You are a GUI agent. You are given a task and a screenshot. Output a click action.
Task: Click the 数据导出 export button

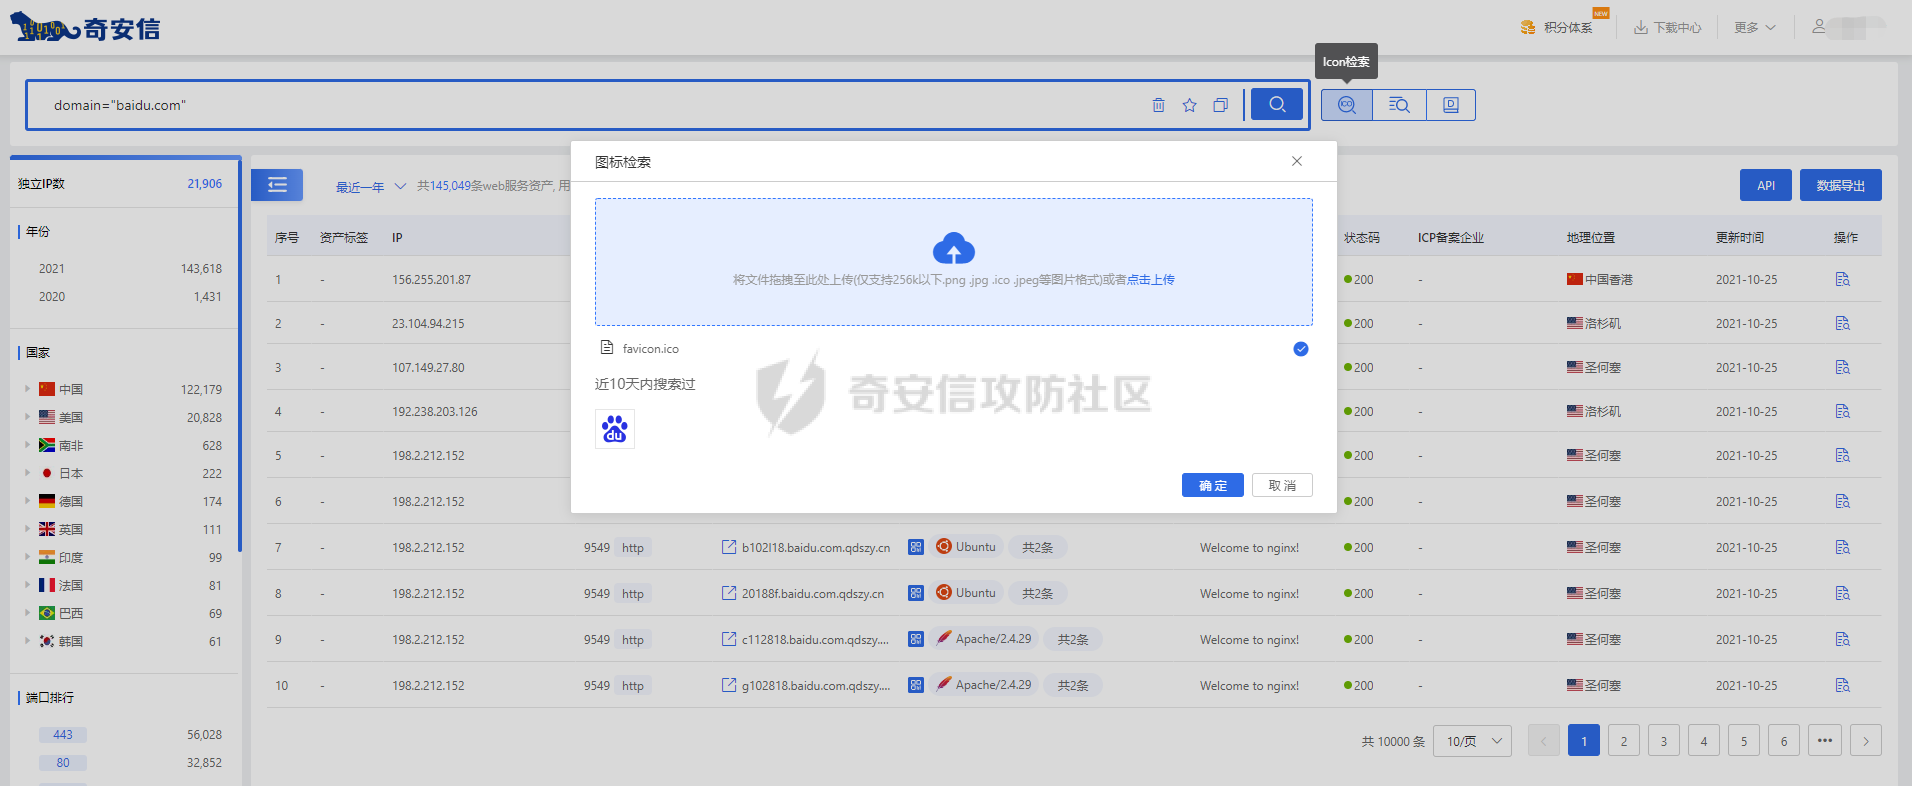coord(1840,185)
